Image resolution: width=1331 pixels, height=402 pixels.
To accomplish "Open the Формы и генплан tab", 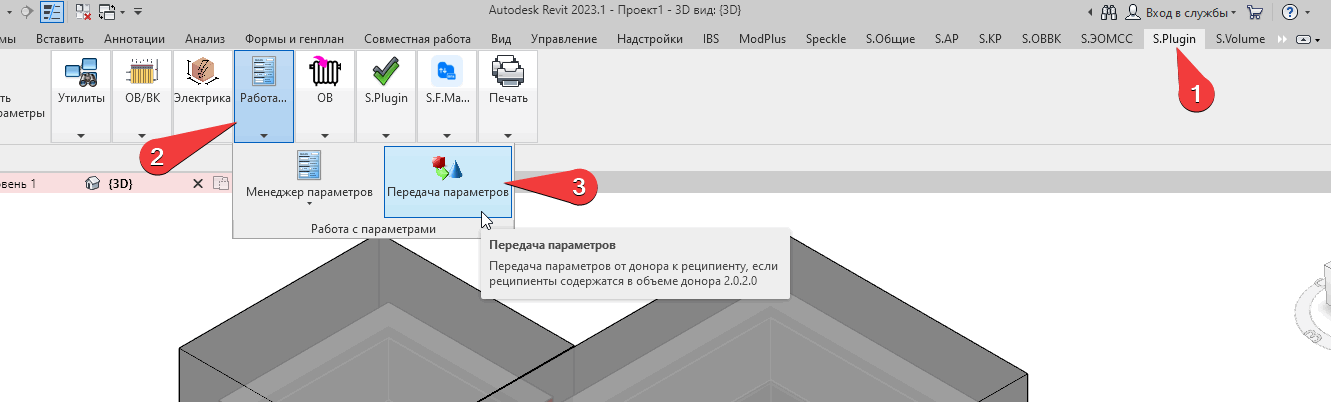I will click(294, 39).
